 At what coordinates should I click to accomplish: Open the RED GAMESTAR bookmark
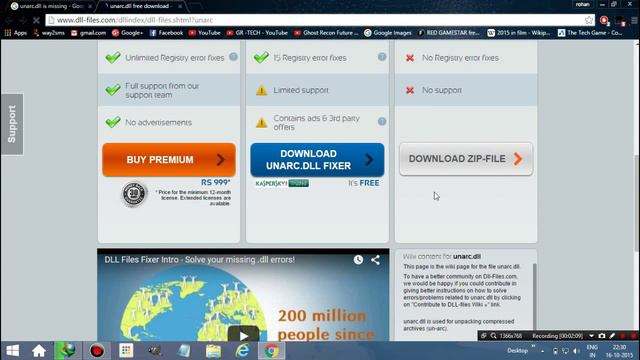click(x=449, y=33)
